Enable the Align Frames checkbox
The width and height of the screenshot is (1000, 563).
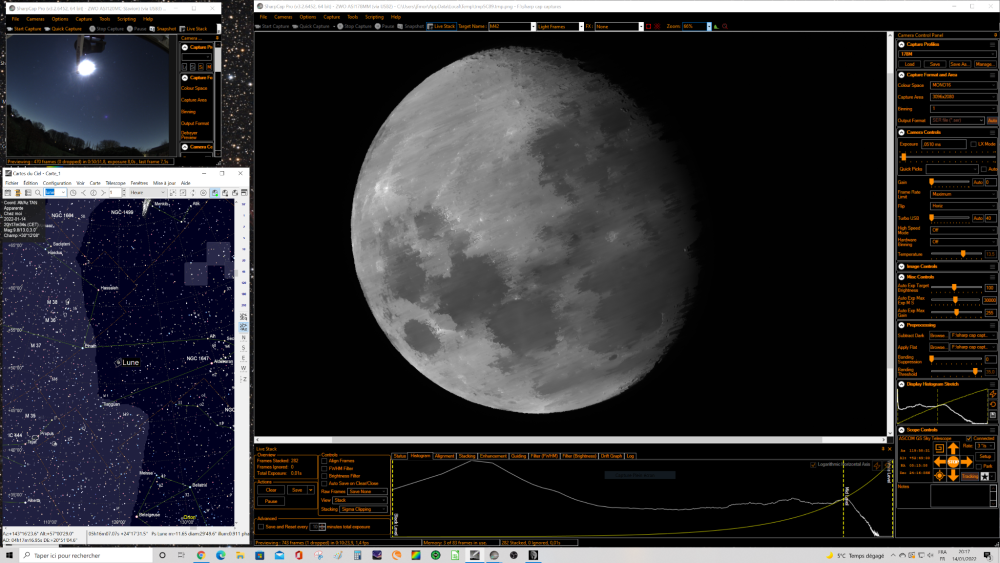pos(324,461)
